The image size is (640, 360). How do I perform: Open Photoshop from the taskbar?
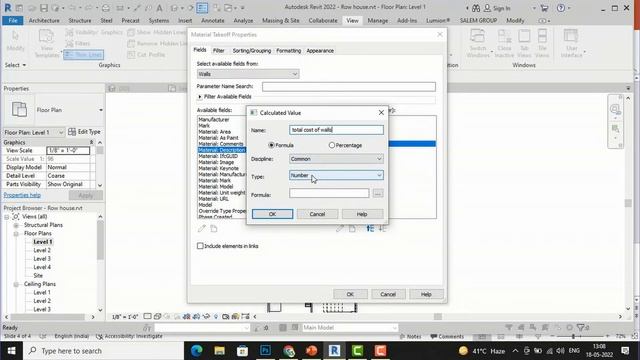click(x=265, y=351)
